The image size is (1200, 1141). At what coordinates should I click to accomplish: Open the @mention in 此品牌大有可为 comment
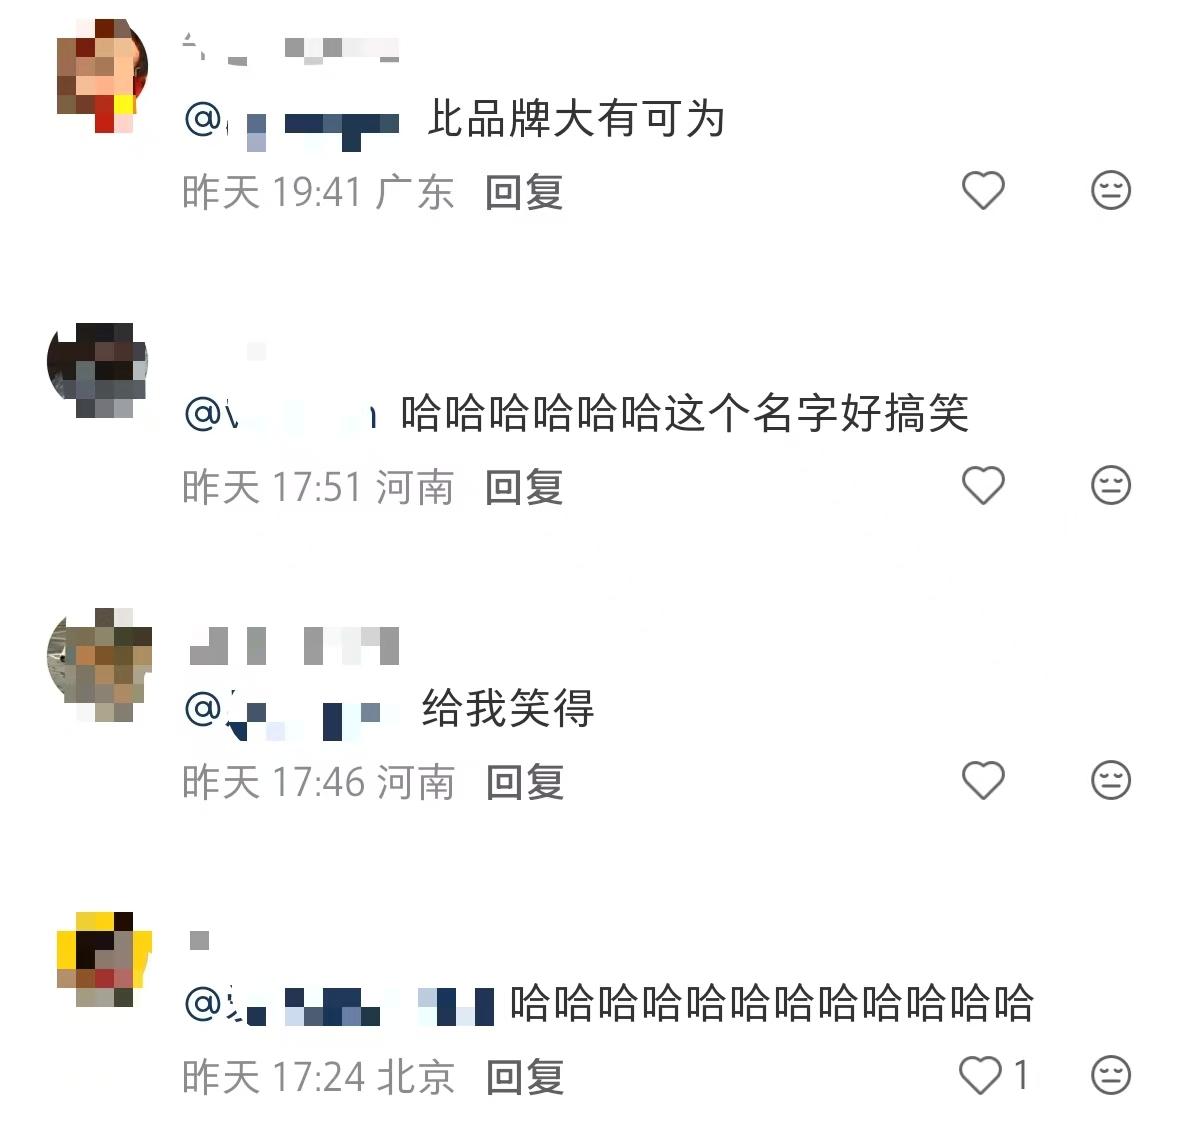(x=292, y=122)
